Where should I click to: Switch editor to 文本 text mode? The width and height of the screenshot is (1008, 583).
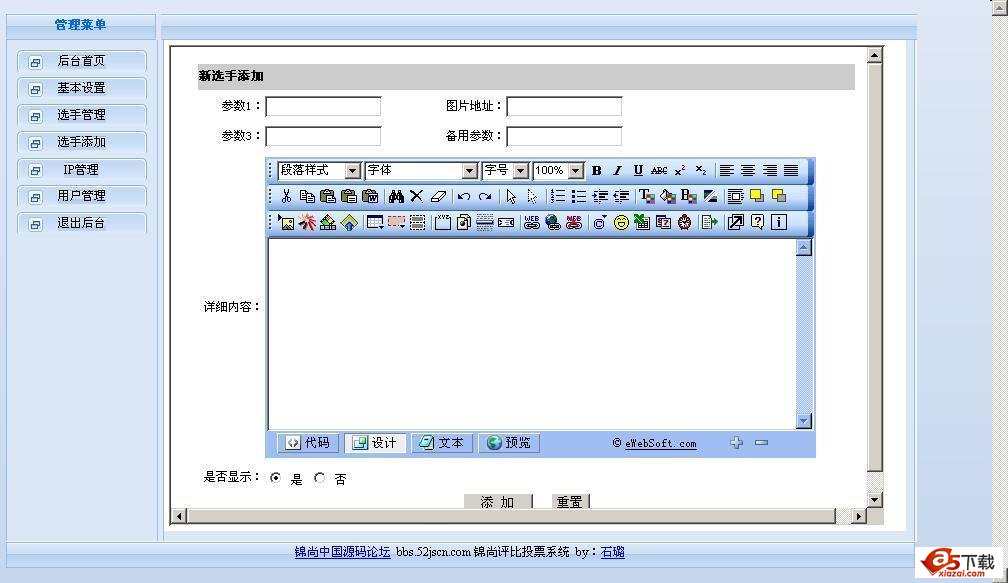point(442,443)
